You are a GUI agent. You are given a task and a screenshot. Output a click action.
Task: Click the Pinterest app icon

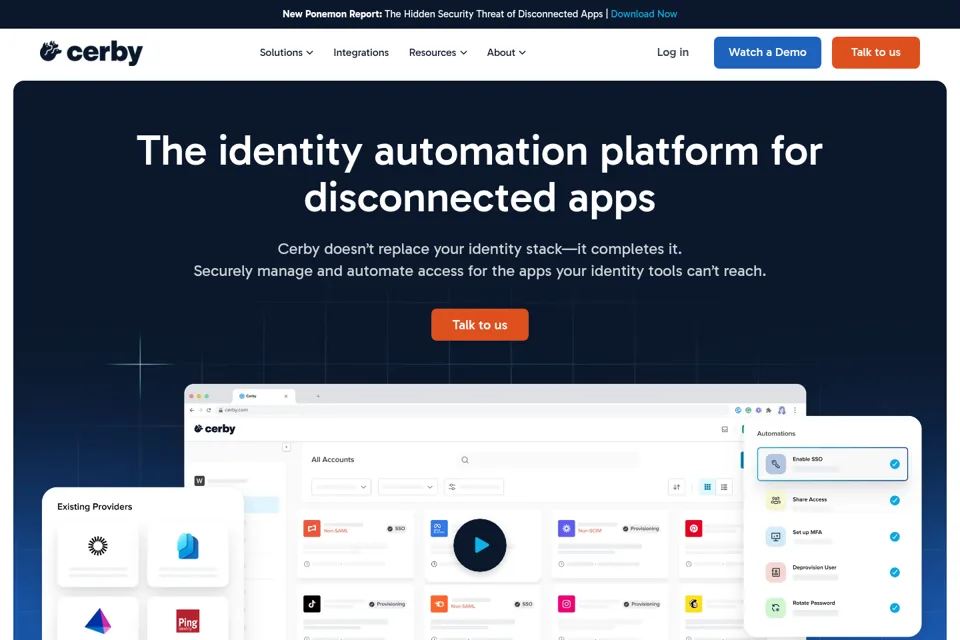click(694, 528)
